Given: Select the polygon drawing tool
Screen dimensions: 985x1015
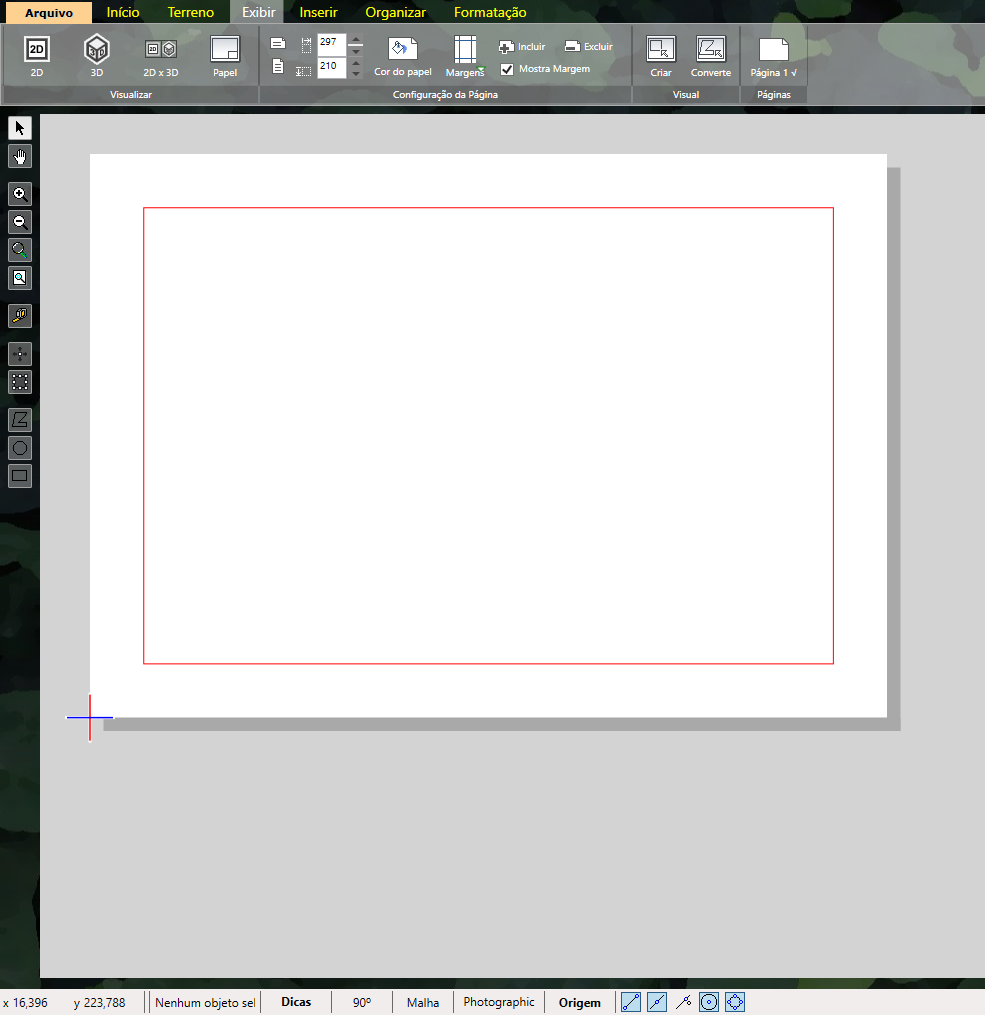Looking at the screenshot, I should click(x=20, y=420).
